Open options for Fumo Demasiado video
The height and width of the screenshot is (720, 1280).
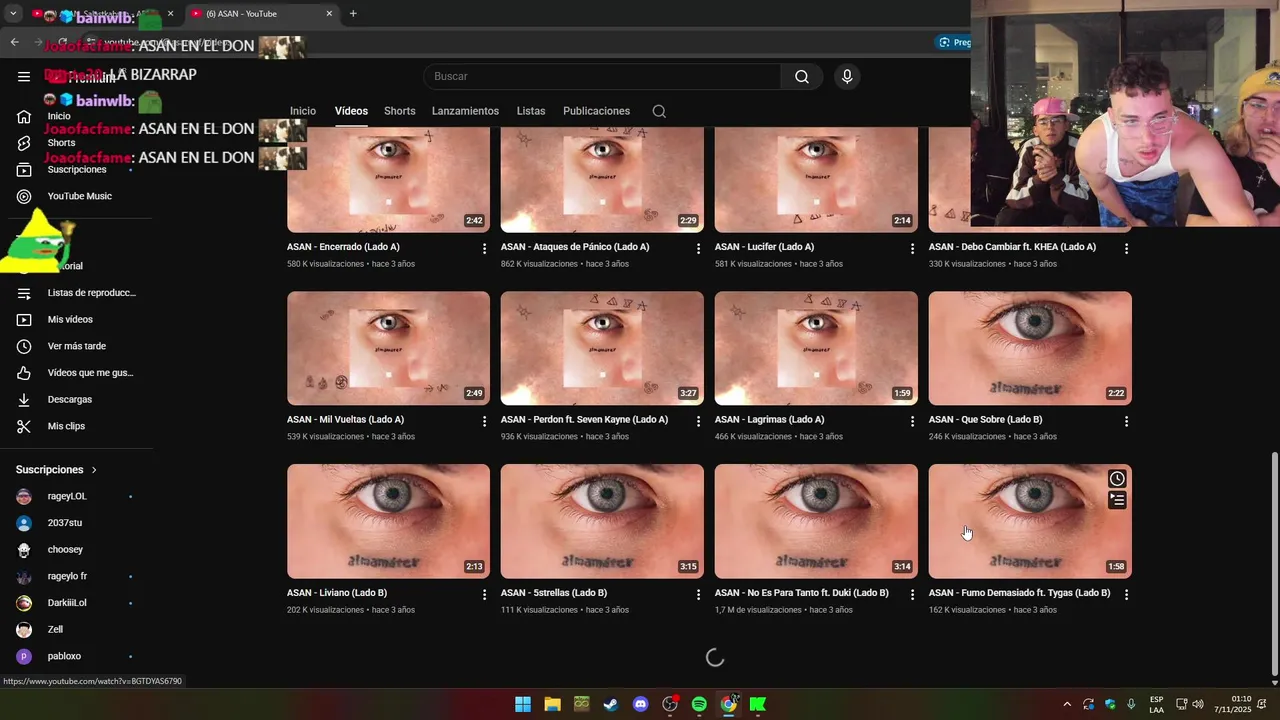point(1126,594)
